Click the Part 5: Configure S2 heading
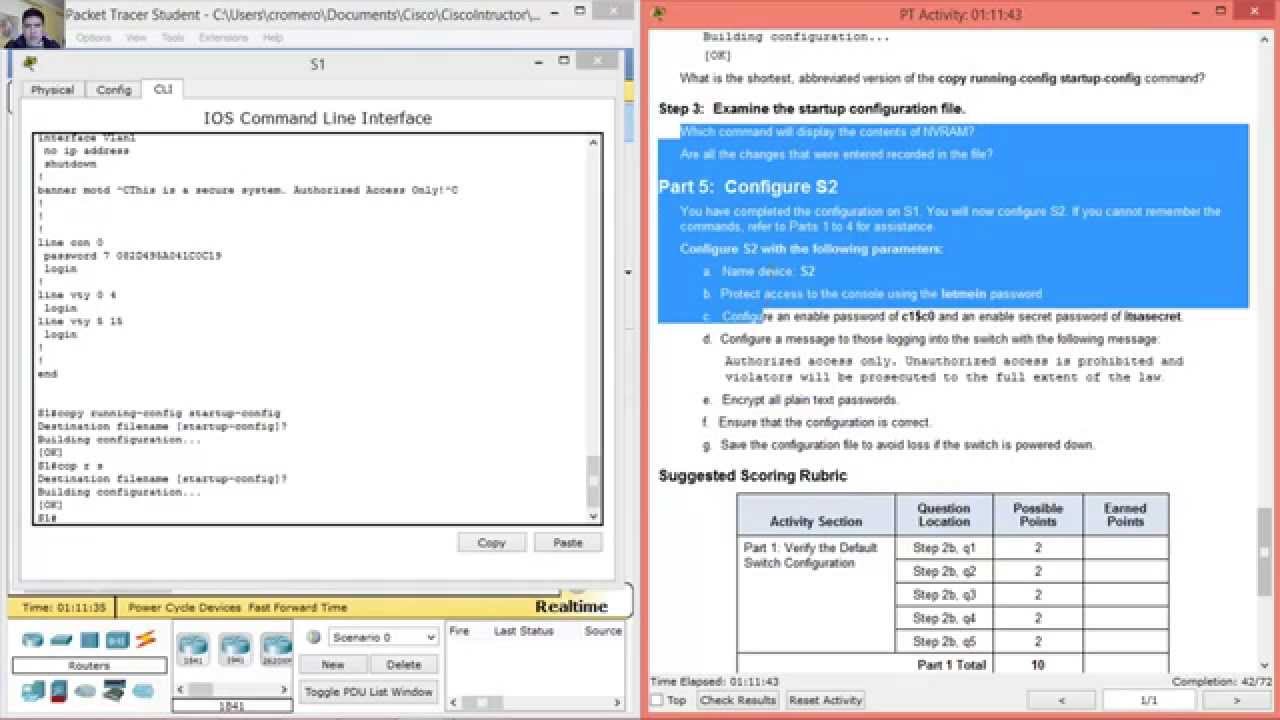The image size is (1280, 720). point(748,187)
